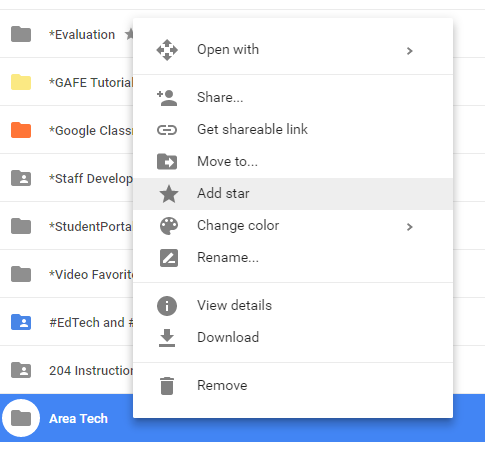This screenshot has height=453, width=485.
Task: Select the #EdTech and folder name
Action: point(91,323)
